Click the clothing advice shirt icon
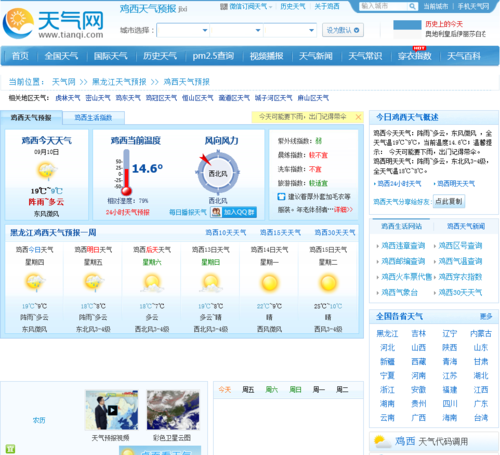 click(281, 197)
